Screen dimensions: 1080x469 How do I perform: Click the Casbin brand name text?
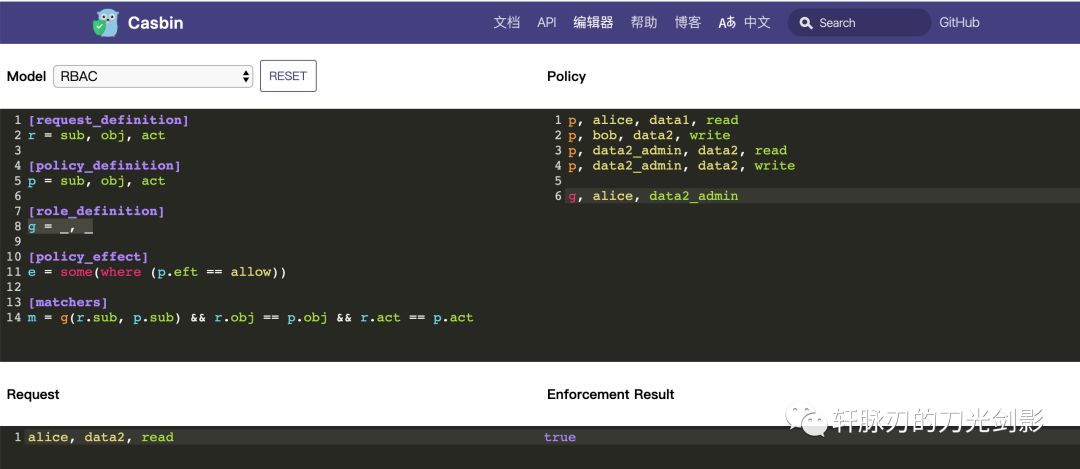(x=155, y=23)
